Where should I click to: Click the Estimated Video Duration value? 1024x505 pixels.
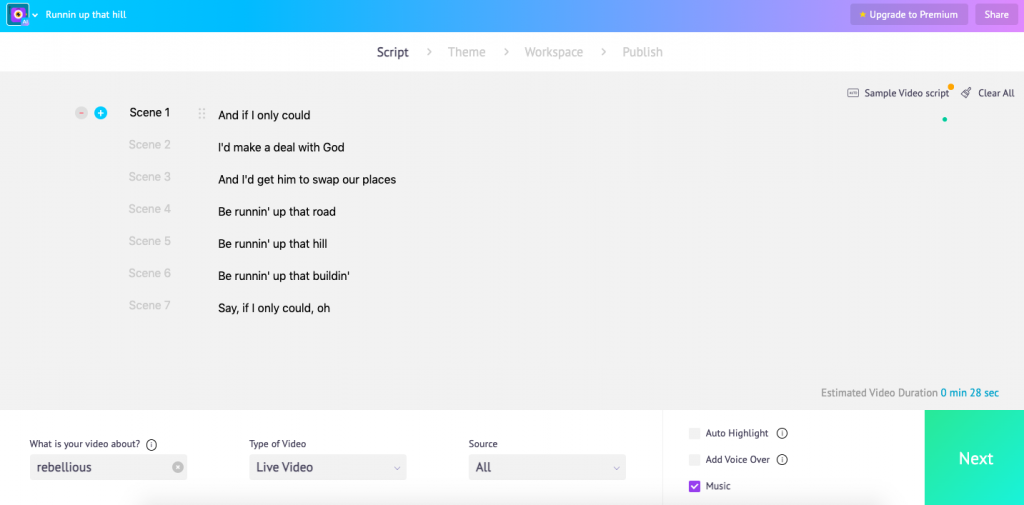point(969,393)
